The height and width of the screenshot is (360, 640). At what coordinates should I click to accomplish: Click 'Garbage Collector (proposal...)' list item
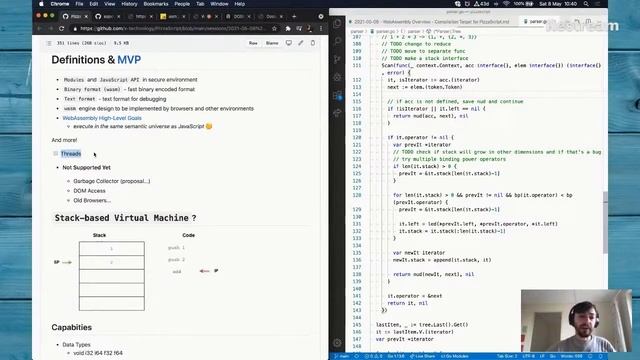[x=112, y=181]
